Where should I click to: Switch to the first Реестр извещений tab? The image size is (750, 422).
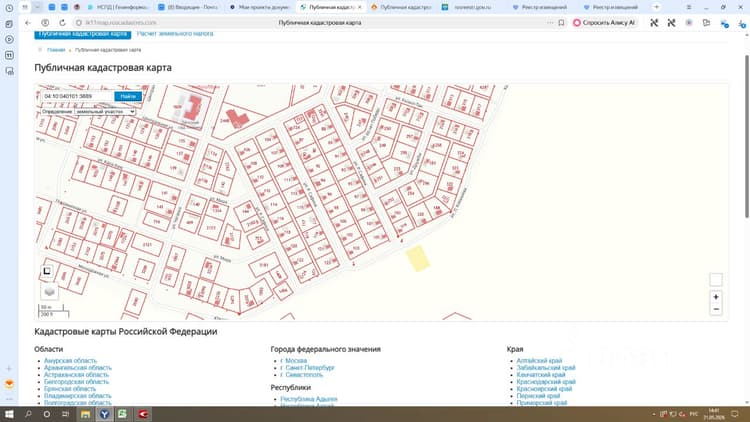tap(542, 7)
